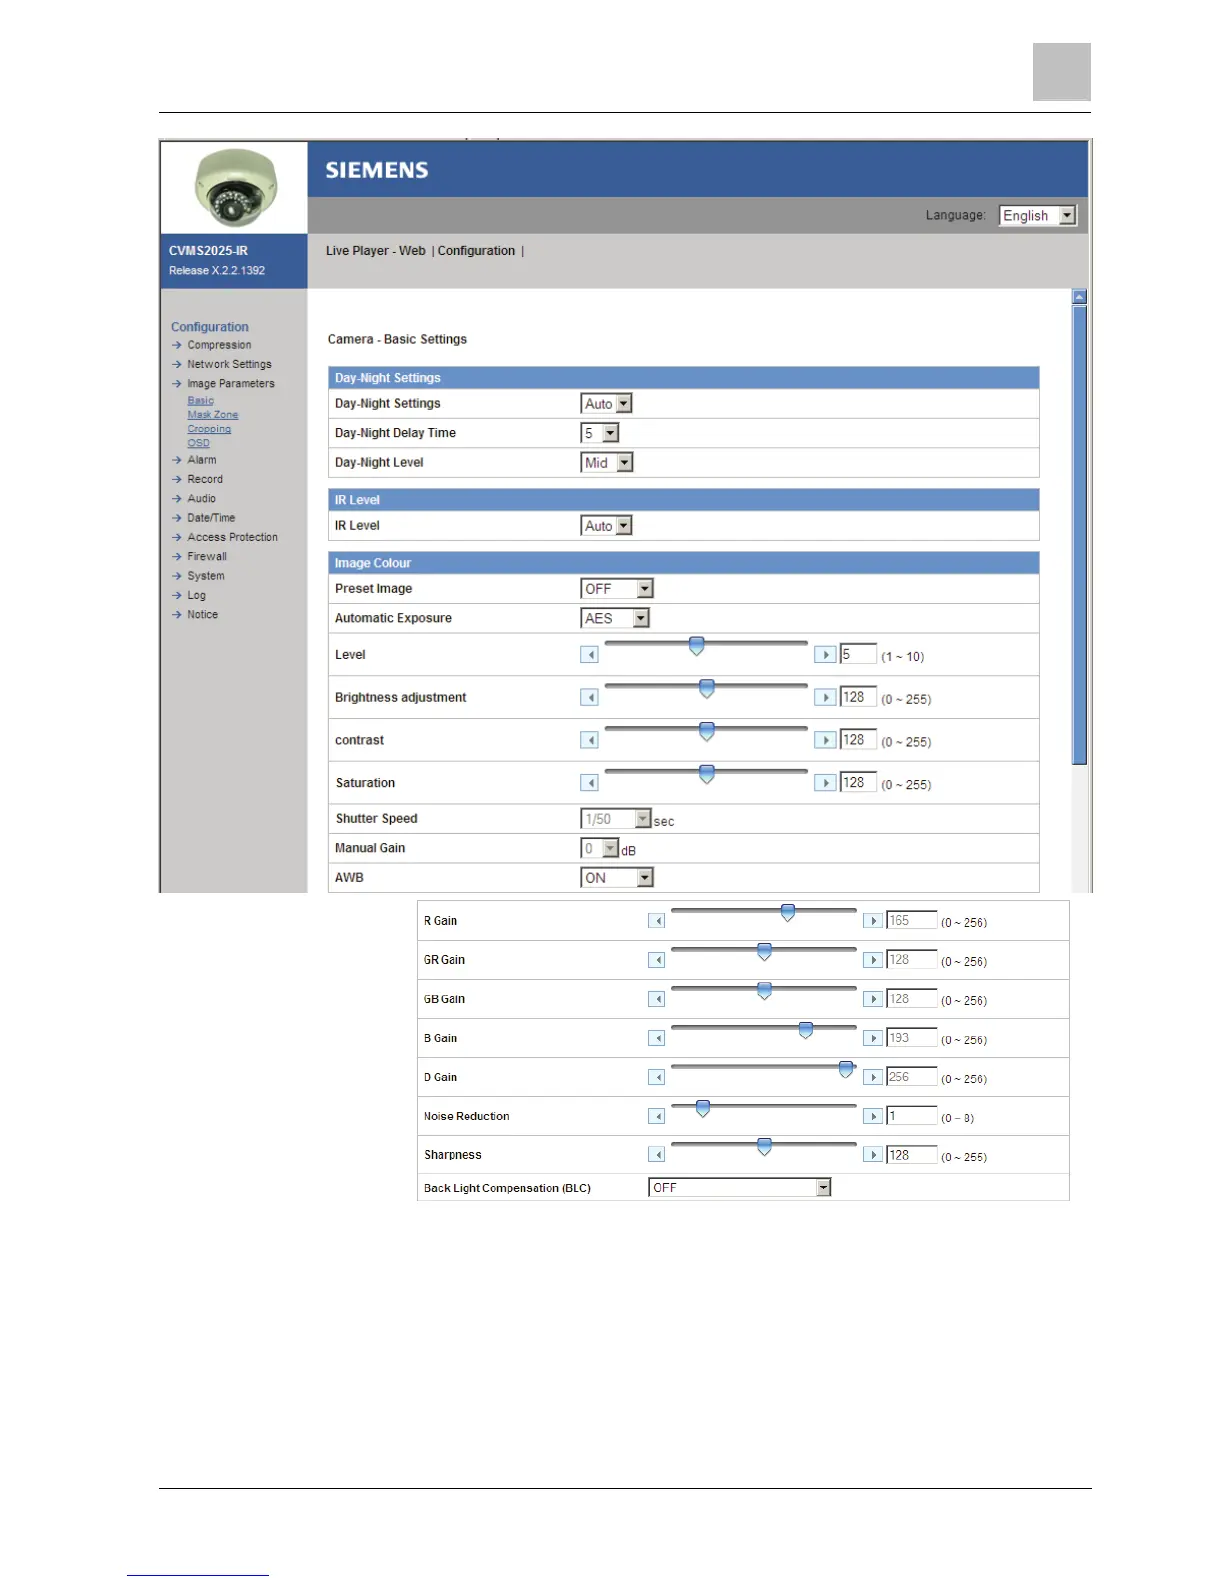1224x1584 pixels.
Task: Increase GB Gain with the right arrow
Action: tap(873, 999)
